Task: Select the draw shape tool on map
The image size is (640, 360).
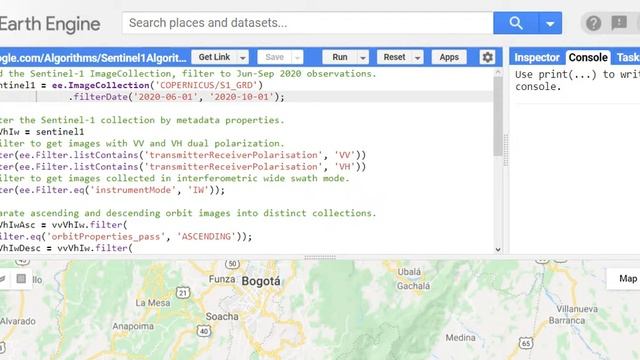Action: (x=2, y=279)
